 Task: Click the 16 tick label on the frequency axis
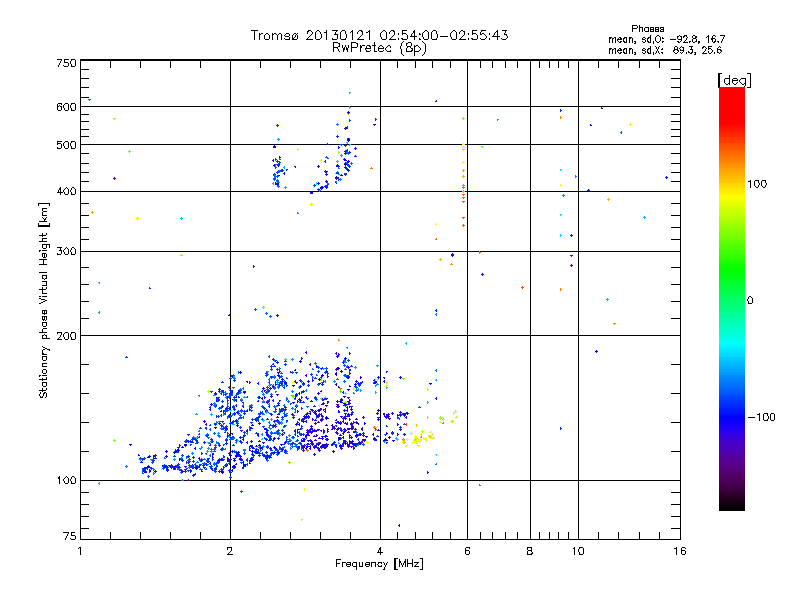point(680,551)
